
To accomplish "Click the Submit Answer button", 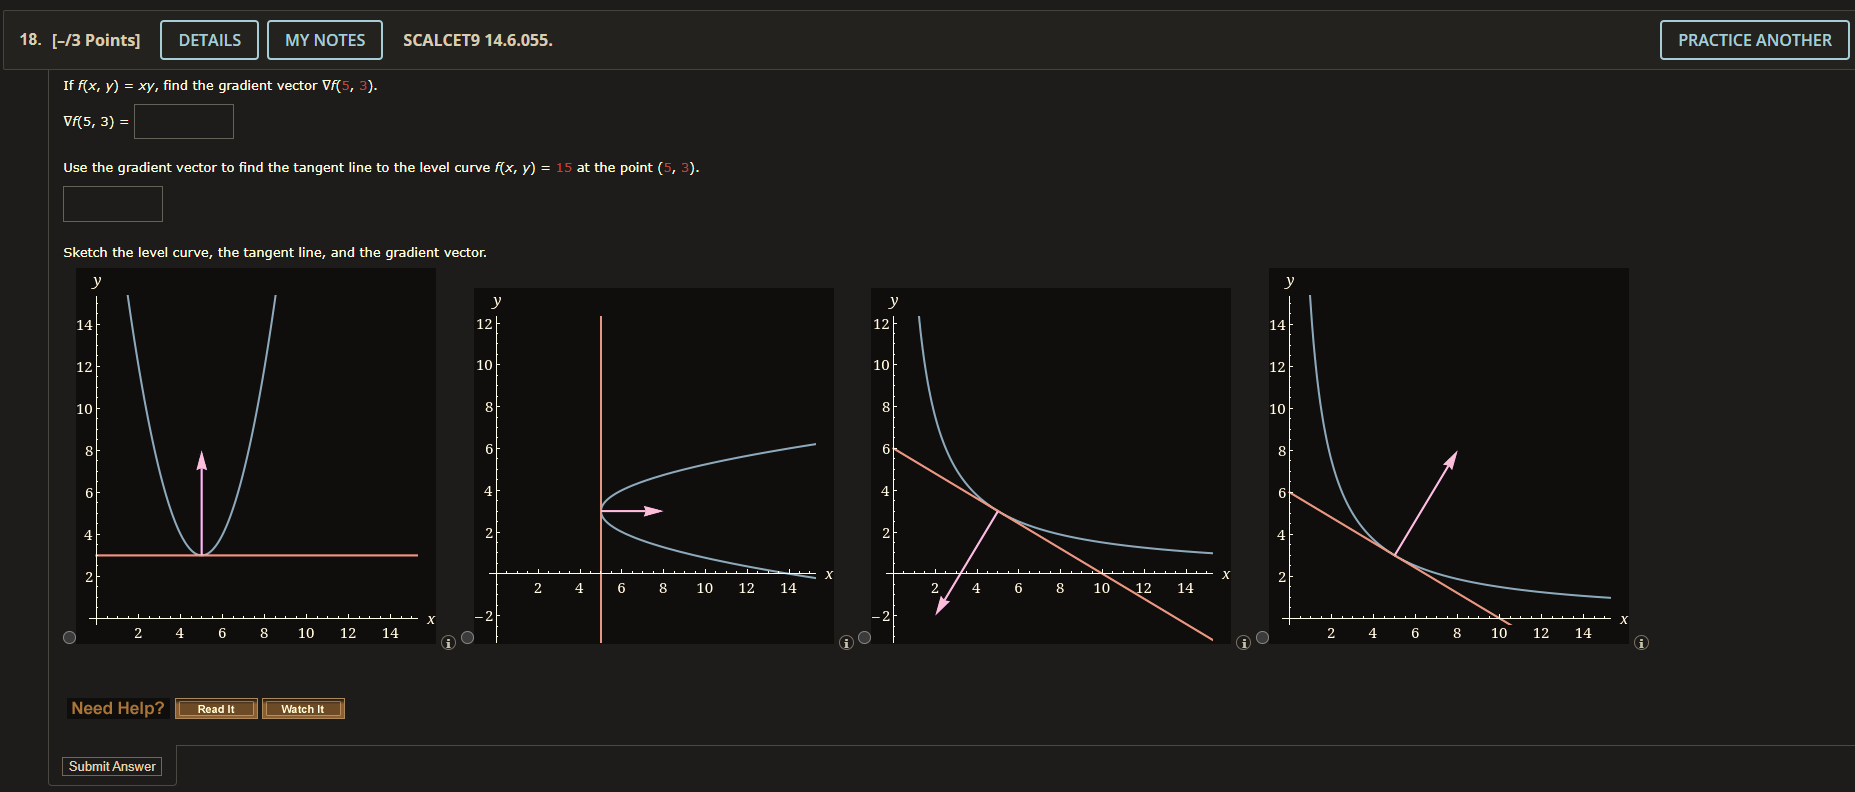I will point(112,766).
